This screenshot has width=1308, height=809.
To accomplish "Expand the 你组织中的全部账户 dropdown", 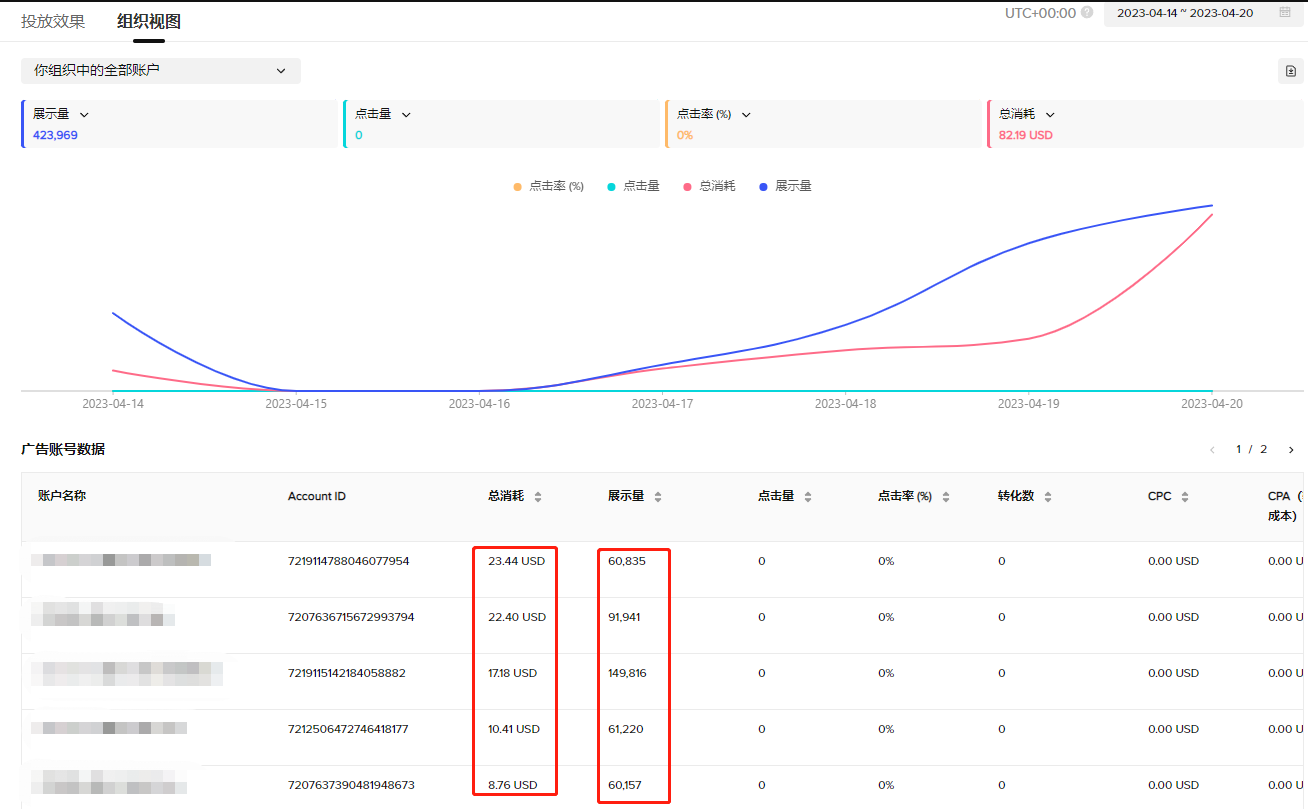I will click(160, 71).
